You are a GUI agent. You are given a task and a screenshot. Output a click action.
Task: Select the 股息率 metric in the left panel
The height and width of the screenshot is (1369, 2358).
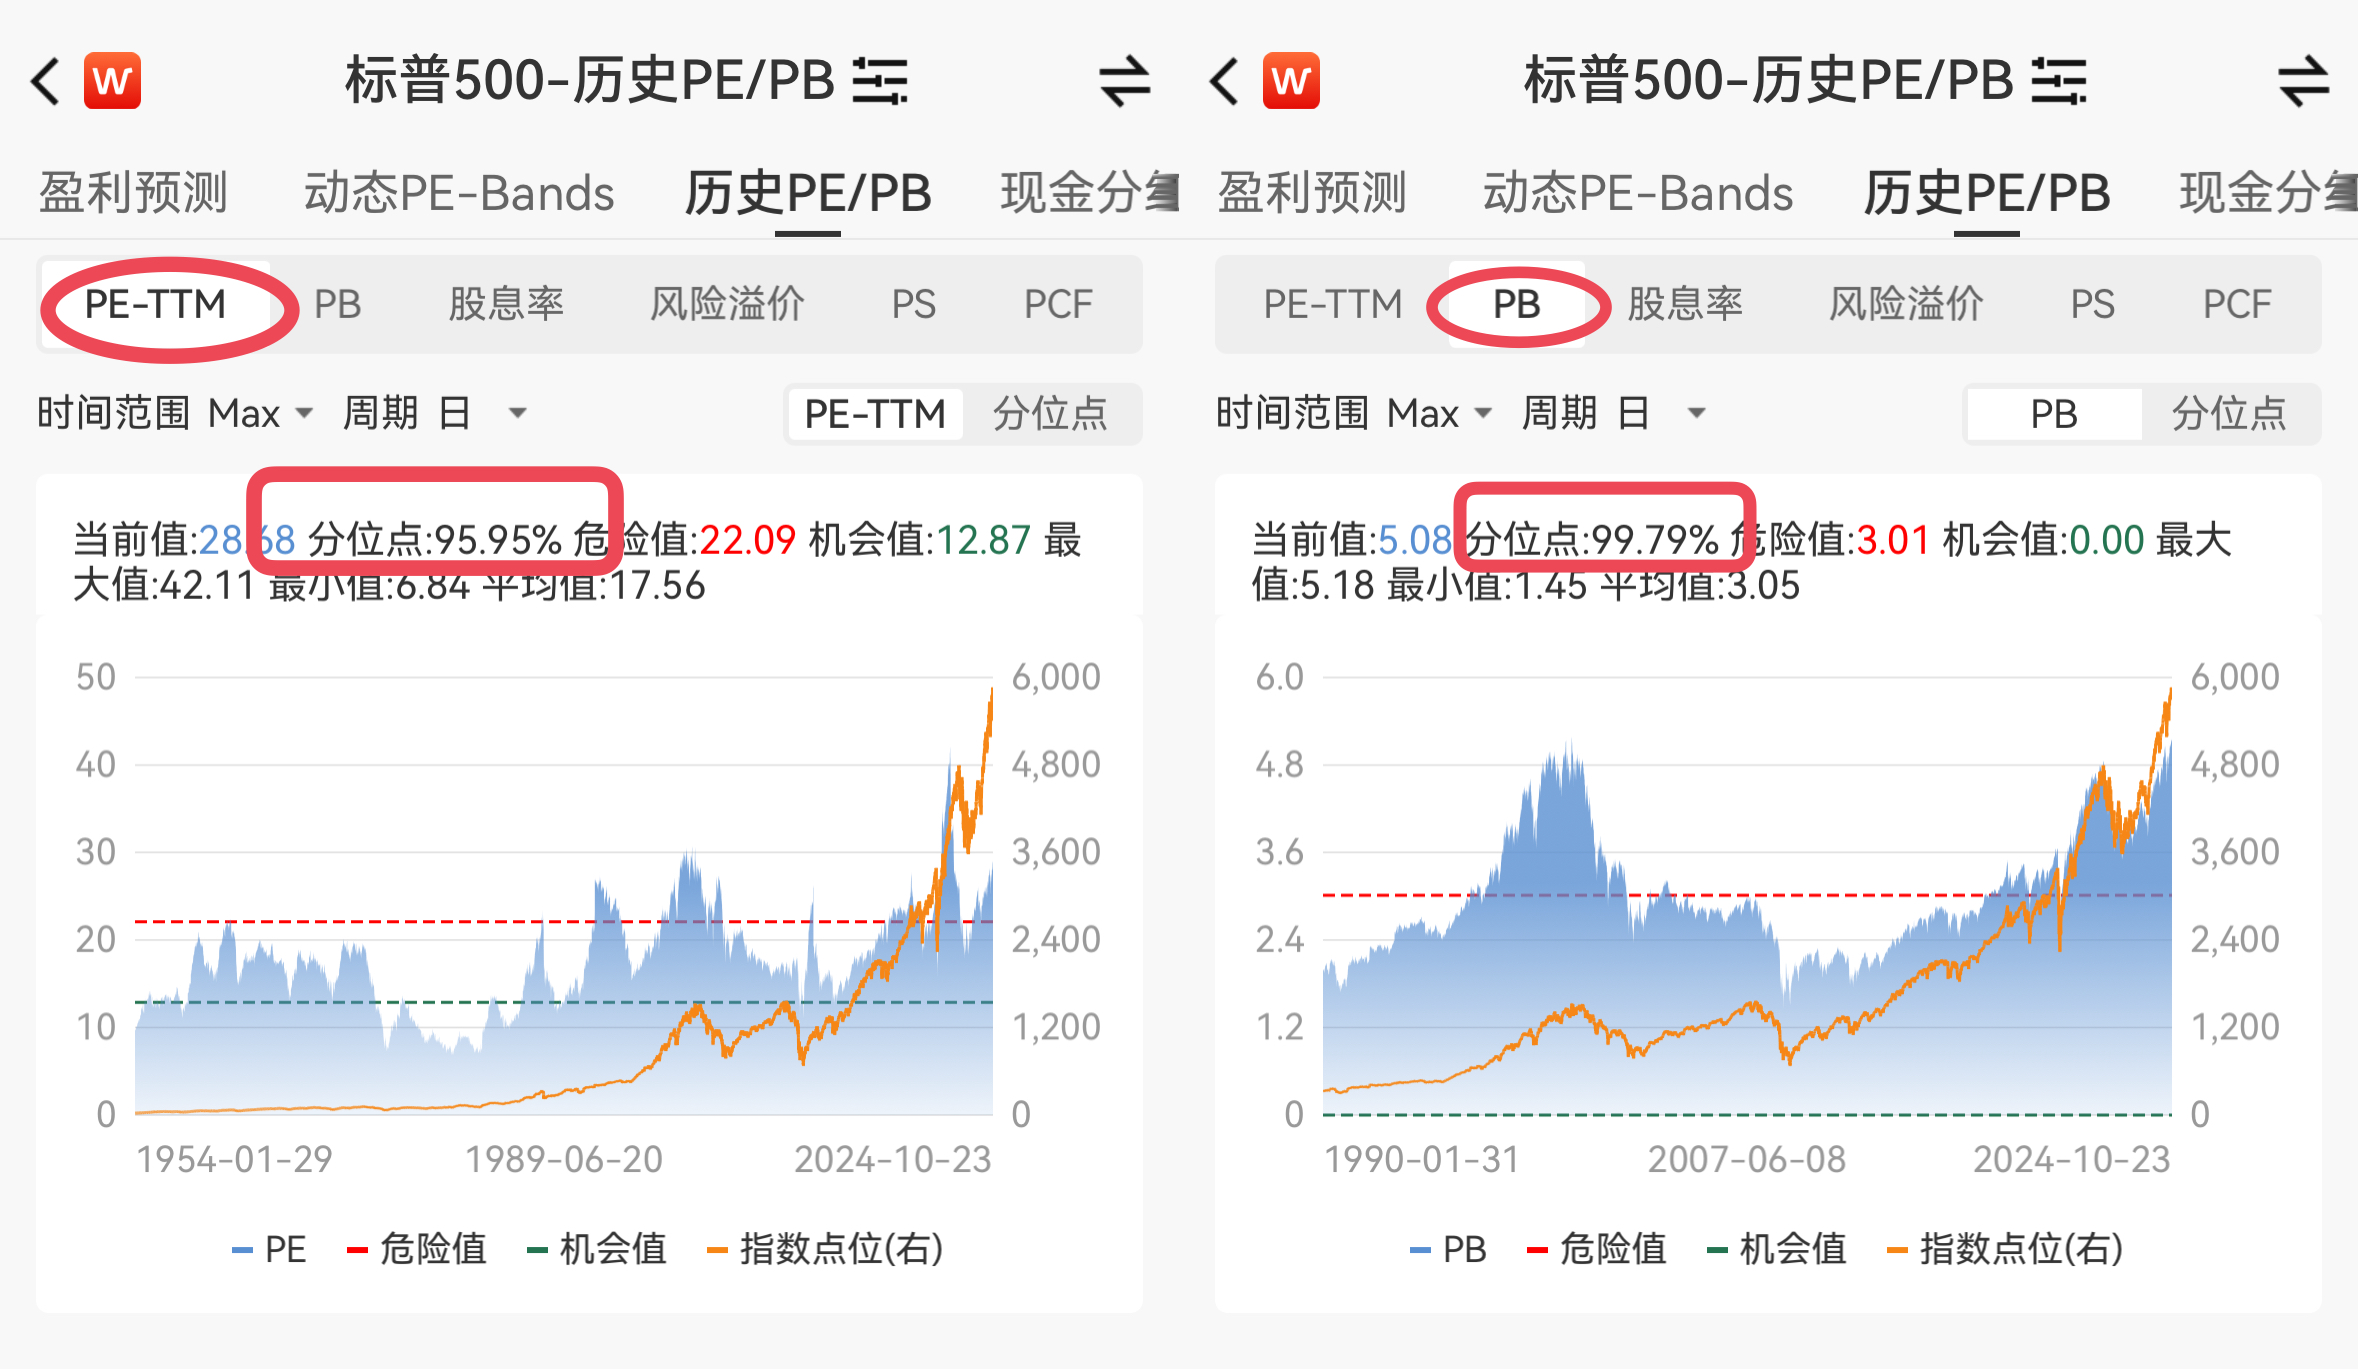click(506, 304)
